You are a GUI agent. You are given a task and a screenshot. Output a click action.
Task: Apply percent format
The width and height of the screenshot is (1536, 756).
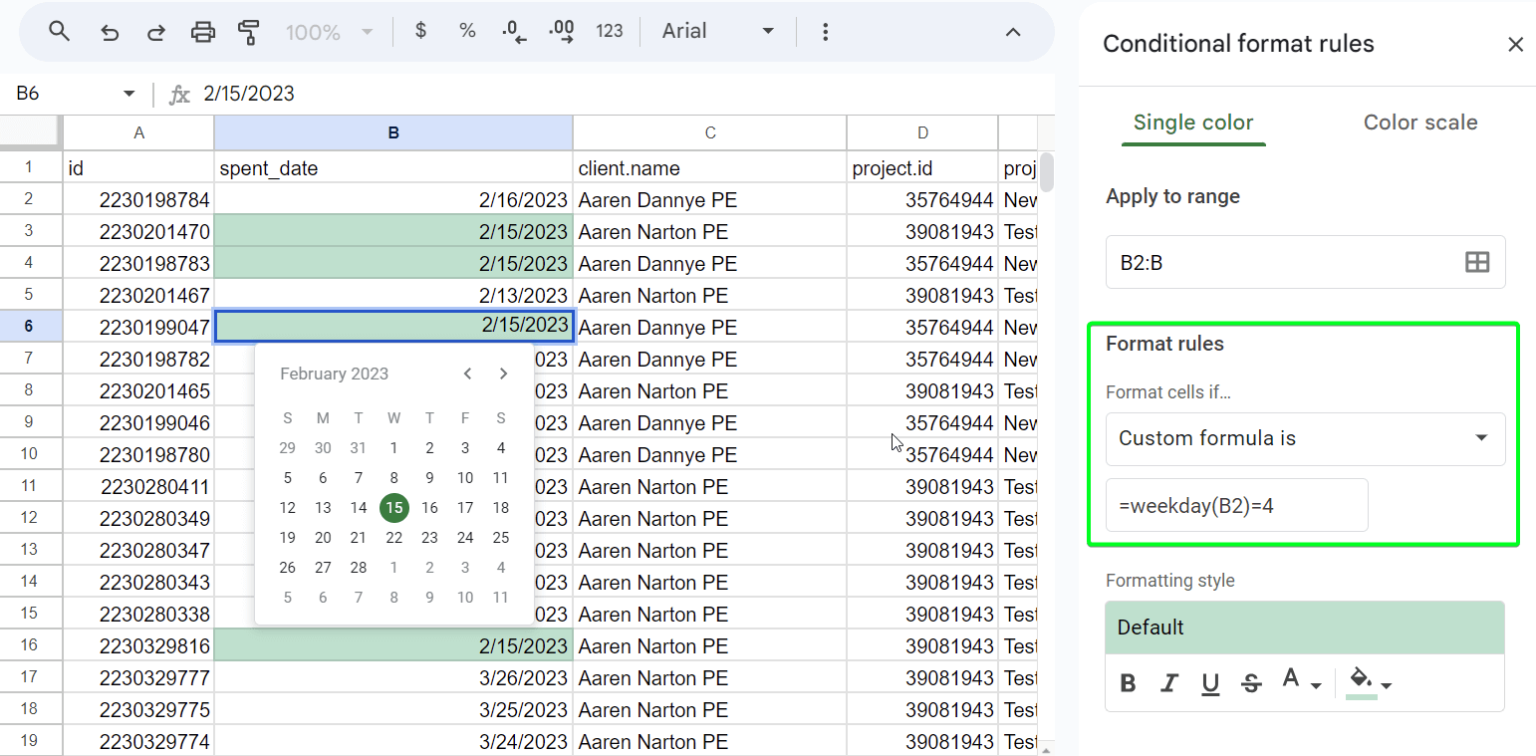467,31
